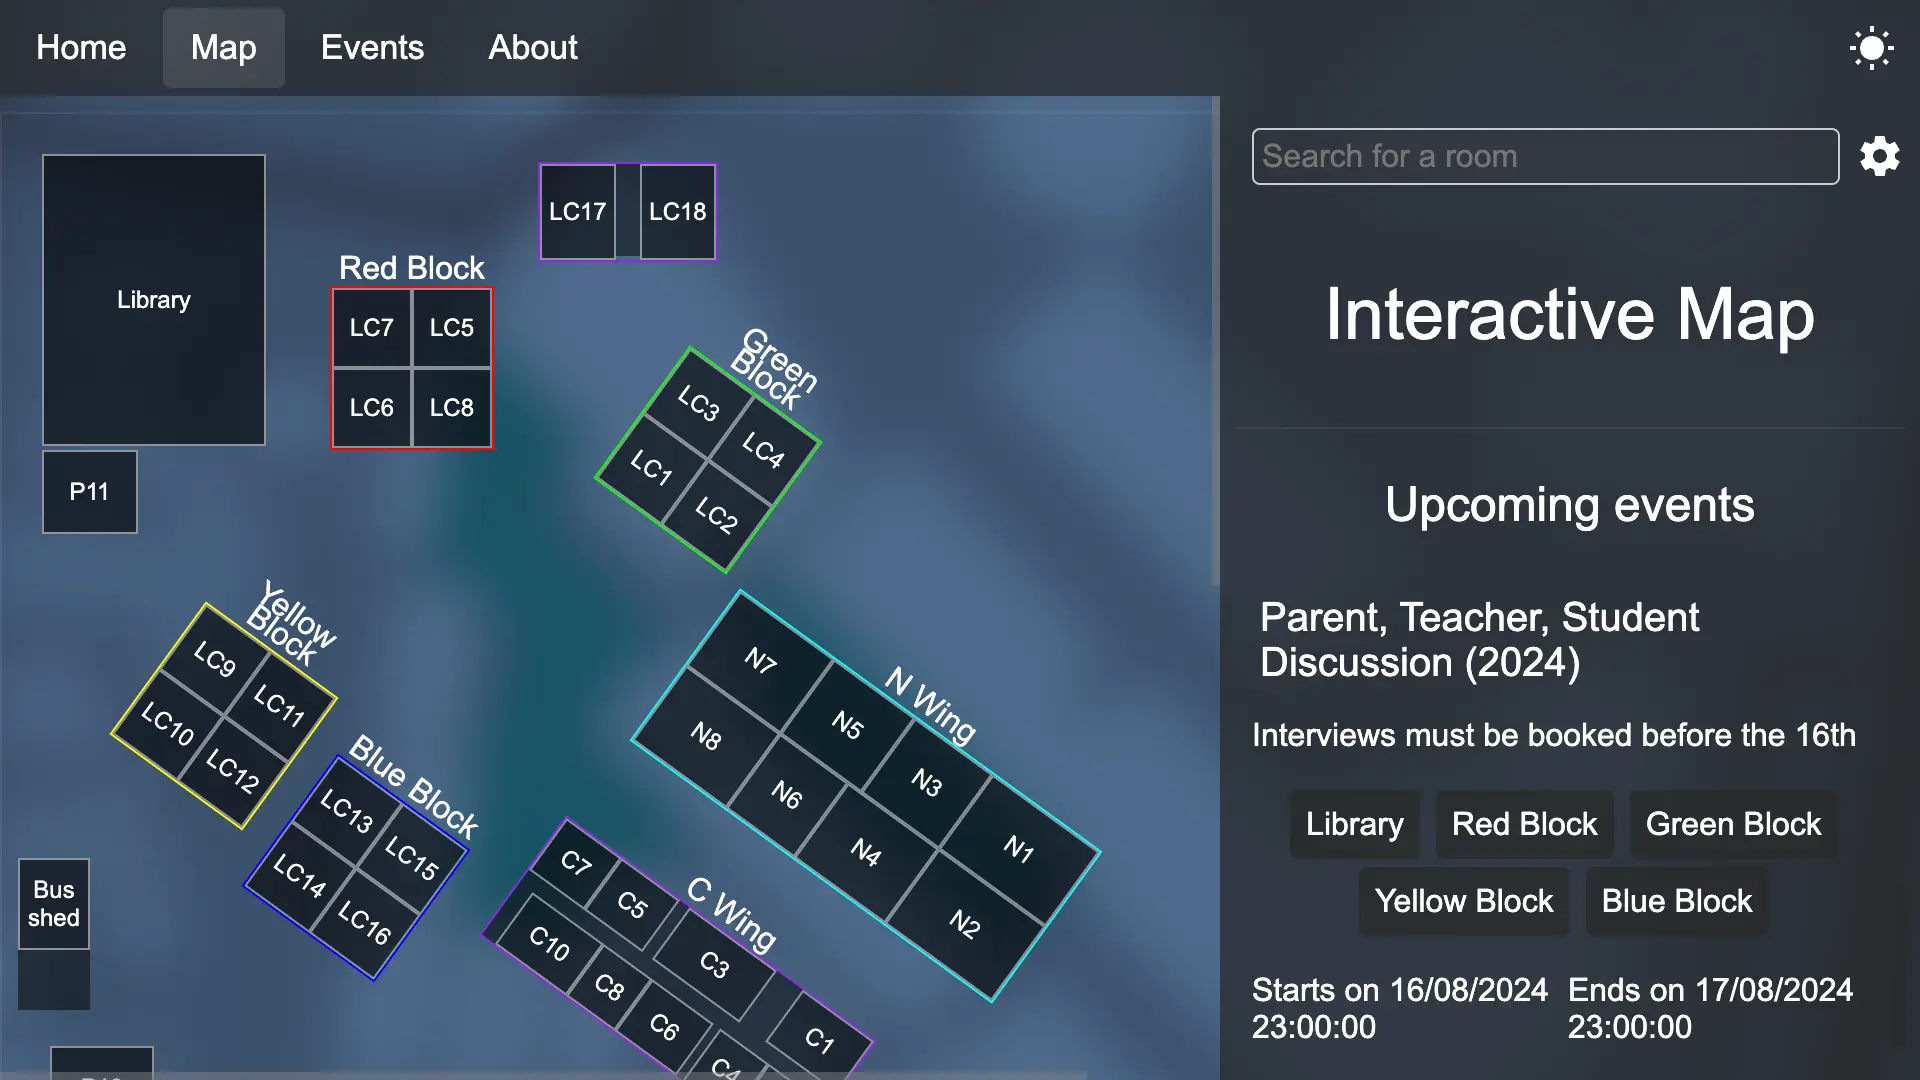The image size is (1920, 1080).
Task: Select room LC18 on the map
Action: click(677, 212)
